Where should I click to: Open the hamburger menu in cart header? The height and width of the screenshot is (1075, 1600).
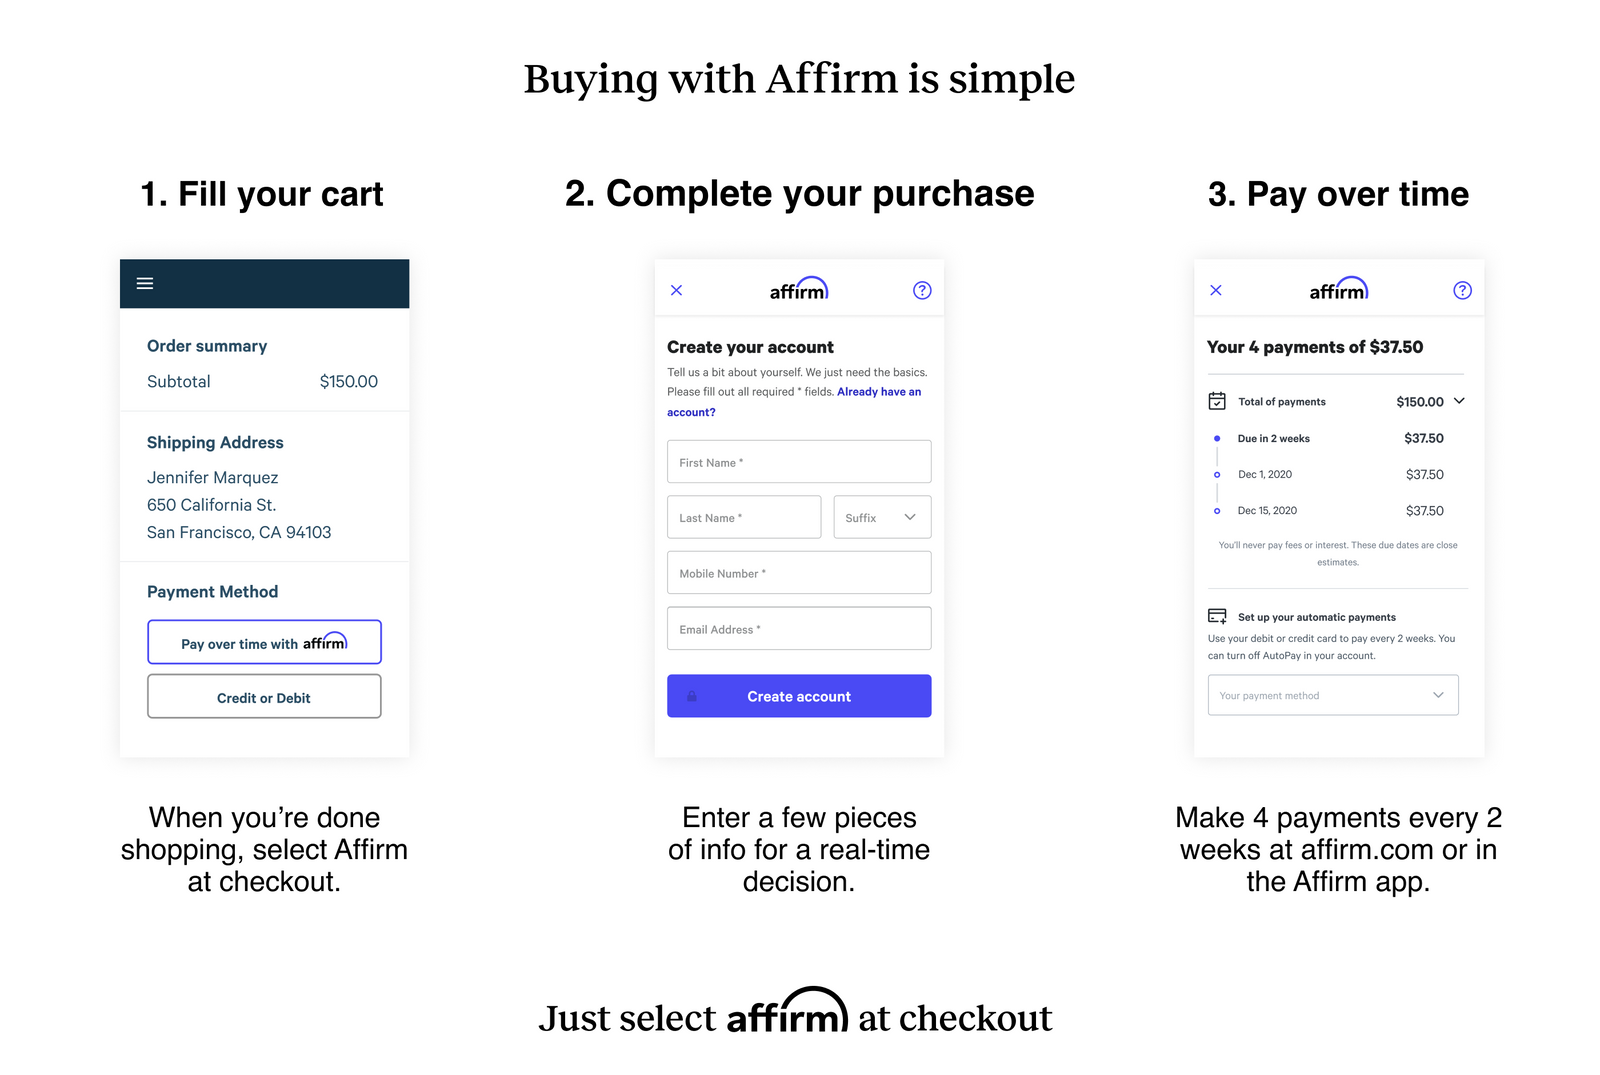(x=145, y=284)
